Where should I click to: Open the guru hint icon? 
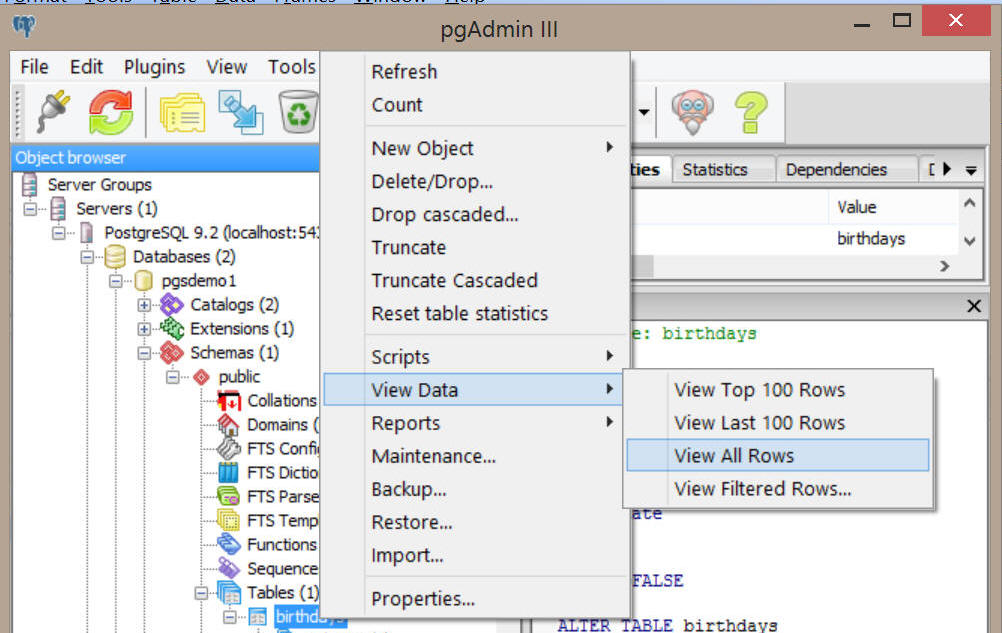[693, 112]
